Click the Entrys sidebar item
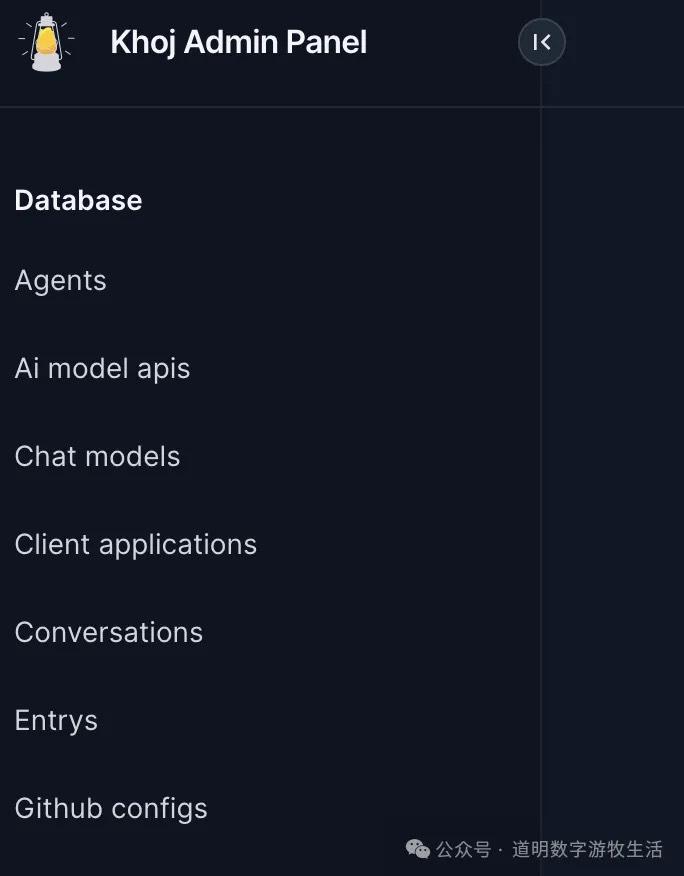This screenshot has height=876, width=684. point(56,721)
